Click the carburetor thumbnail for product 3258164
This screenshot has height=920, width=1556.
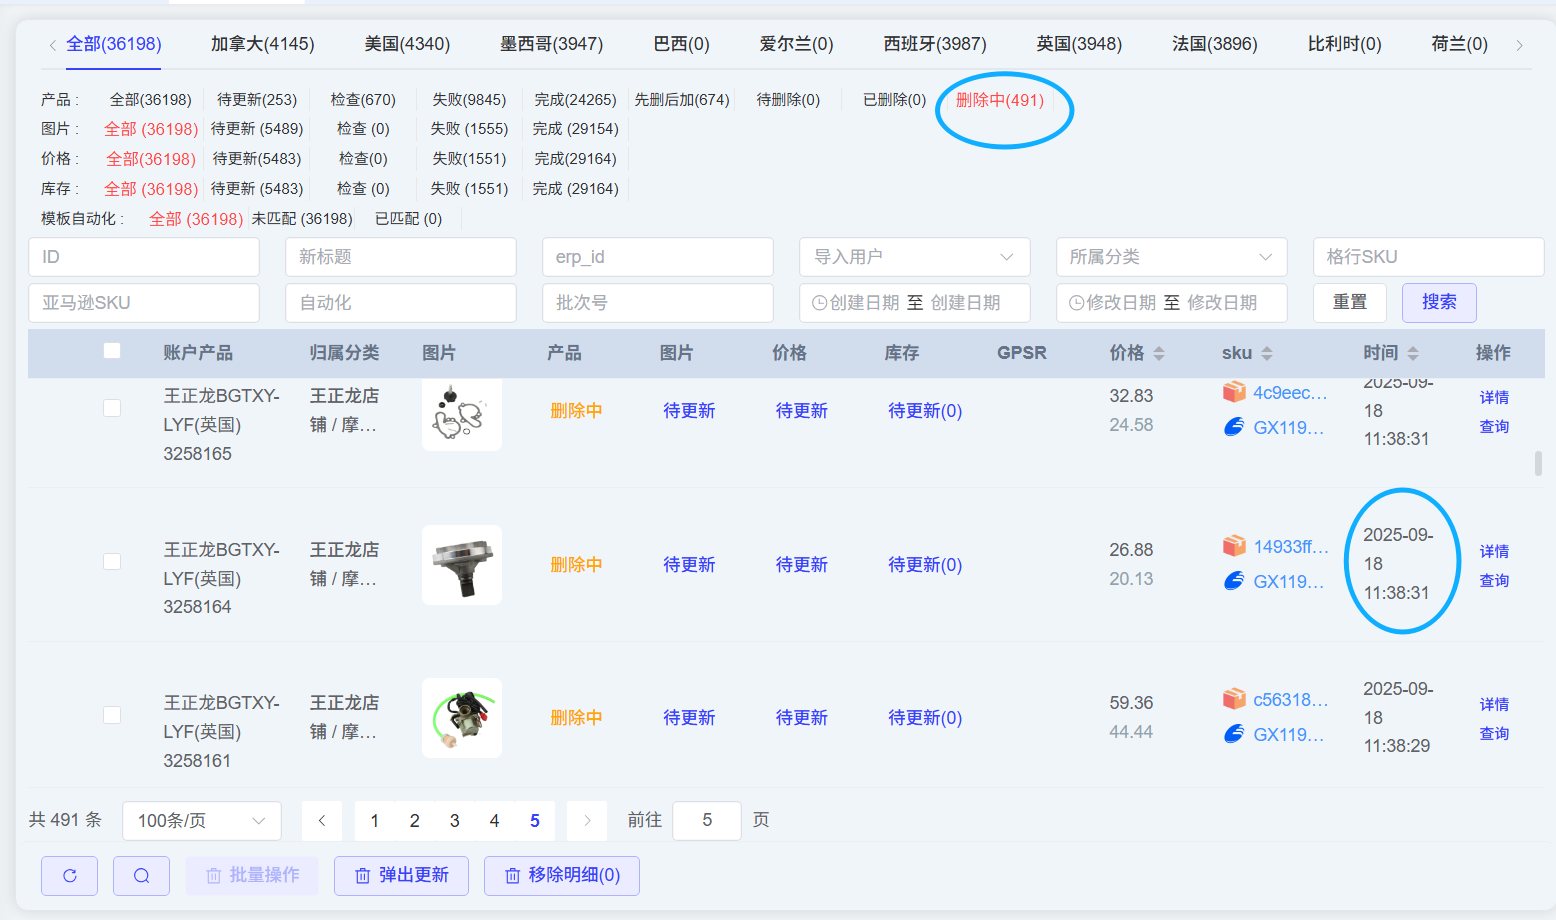[462, 565]
